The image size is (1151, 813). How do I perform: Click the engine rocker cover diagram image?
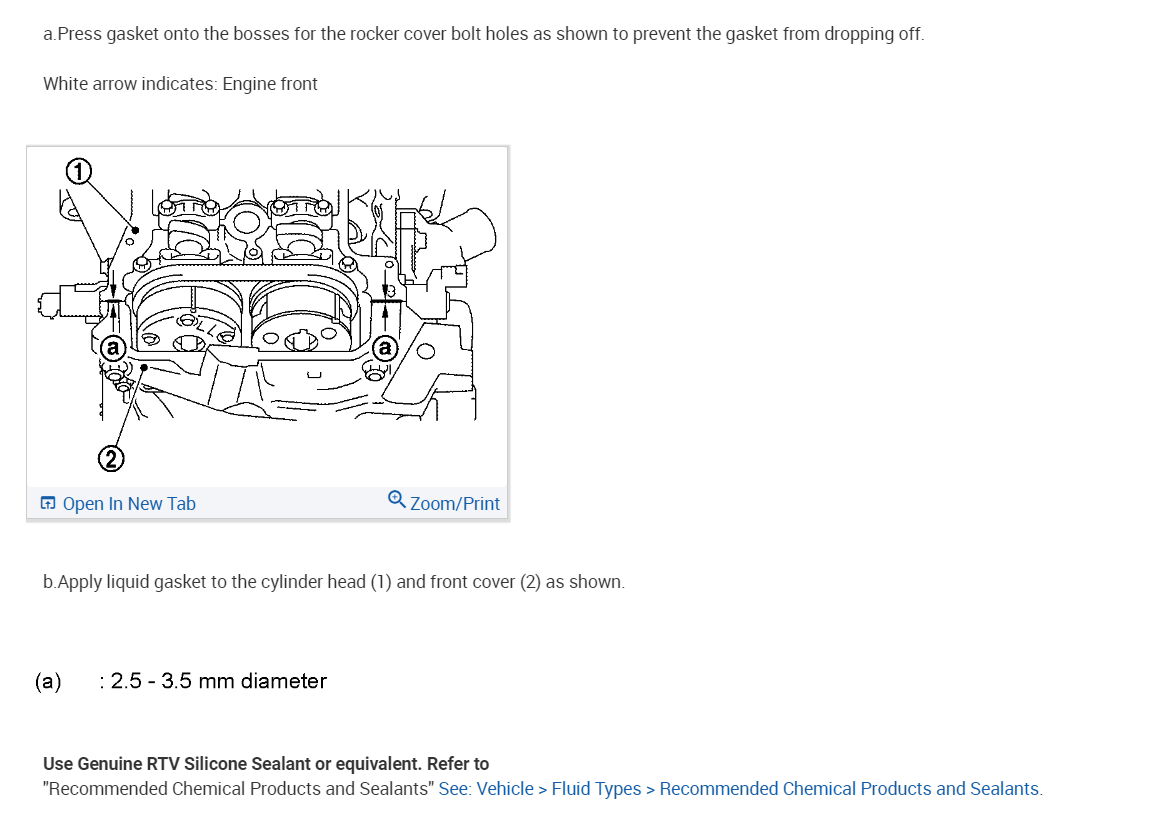tap(267, 316)
